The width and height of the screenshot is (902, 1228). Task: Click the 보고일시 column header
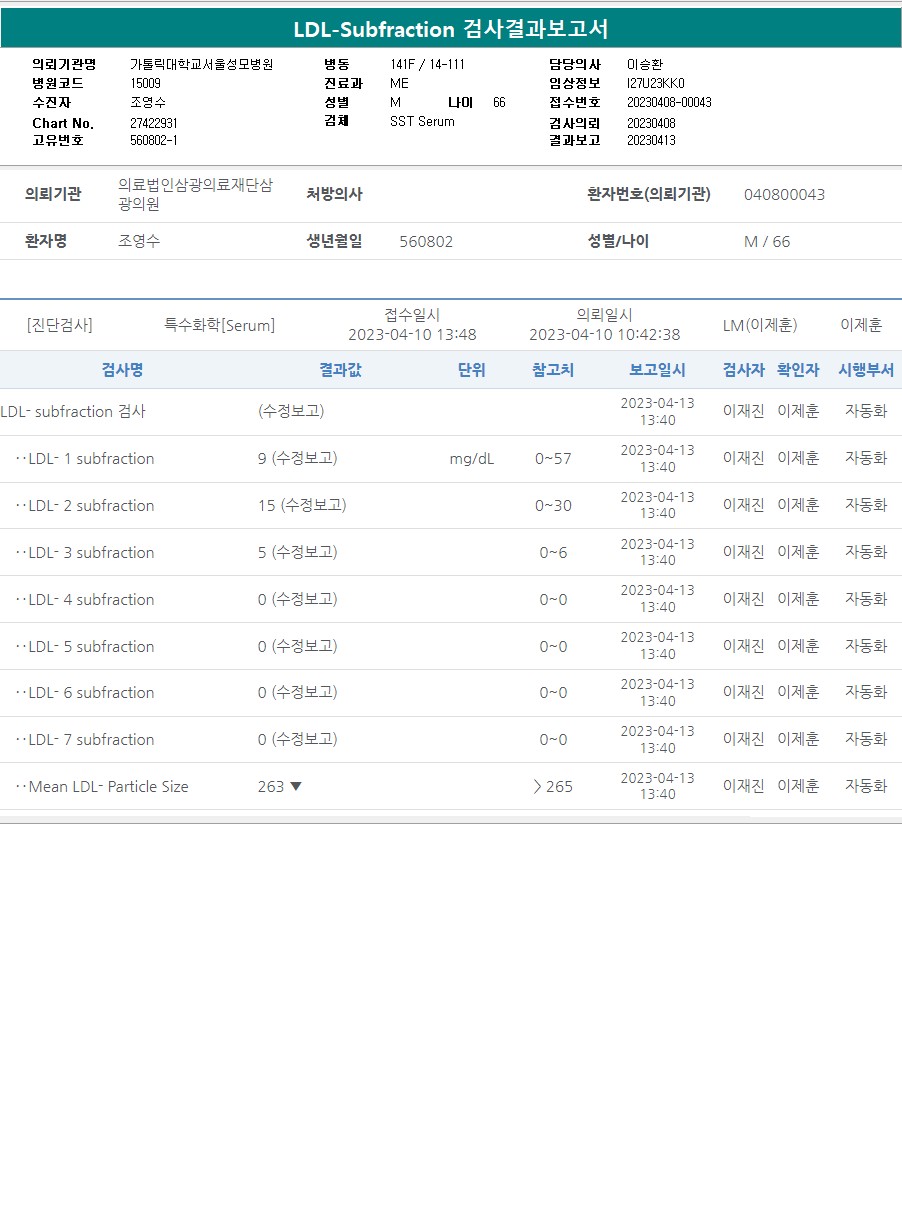pos(657,370)
